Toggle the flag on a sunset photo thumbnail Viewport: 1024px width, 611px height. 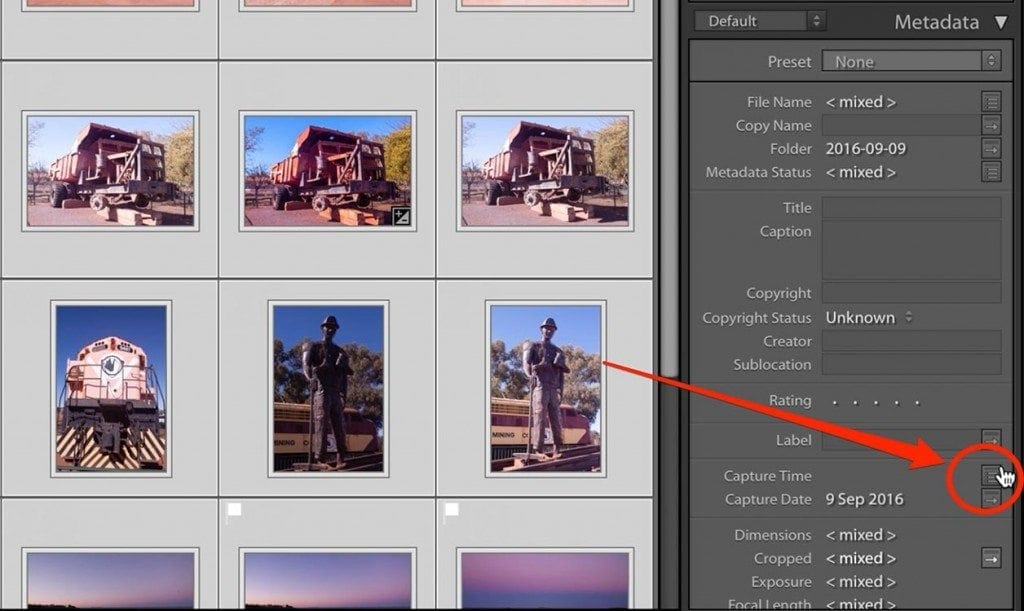coord(233,509)
